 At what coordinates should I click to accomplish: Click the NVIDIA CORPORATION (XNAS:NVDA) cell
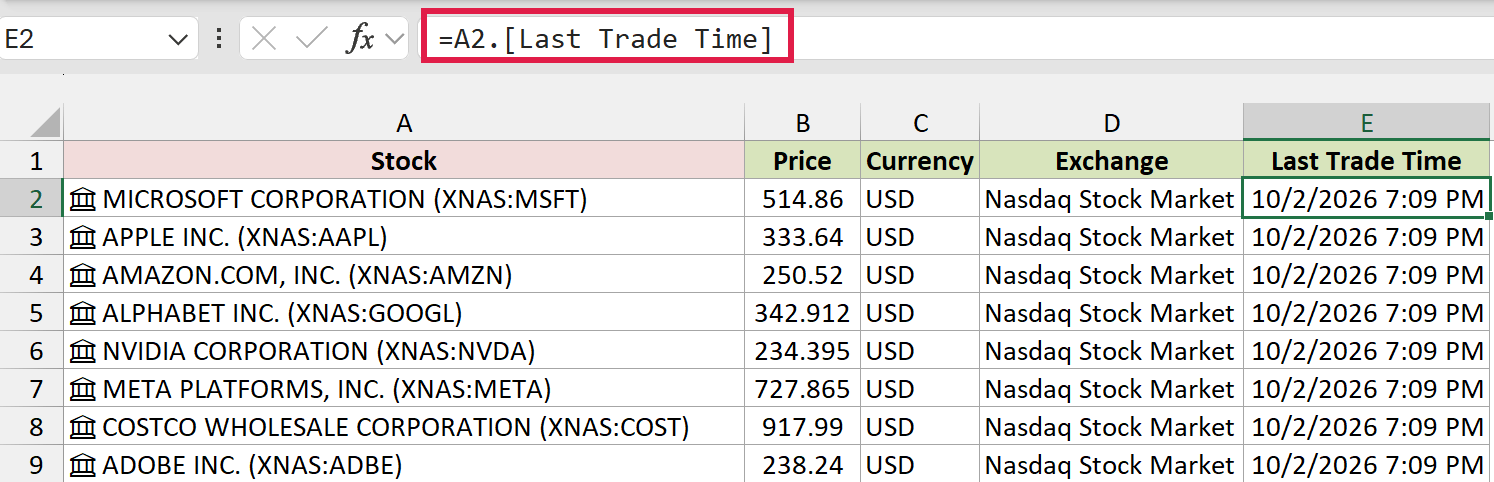[404, 351]
